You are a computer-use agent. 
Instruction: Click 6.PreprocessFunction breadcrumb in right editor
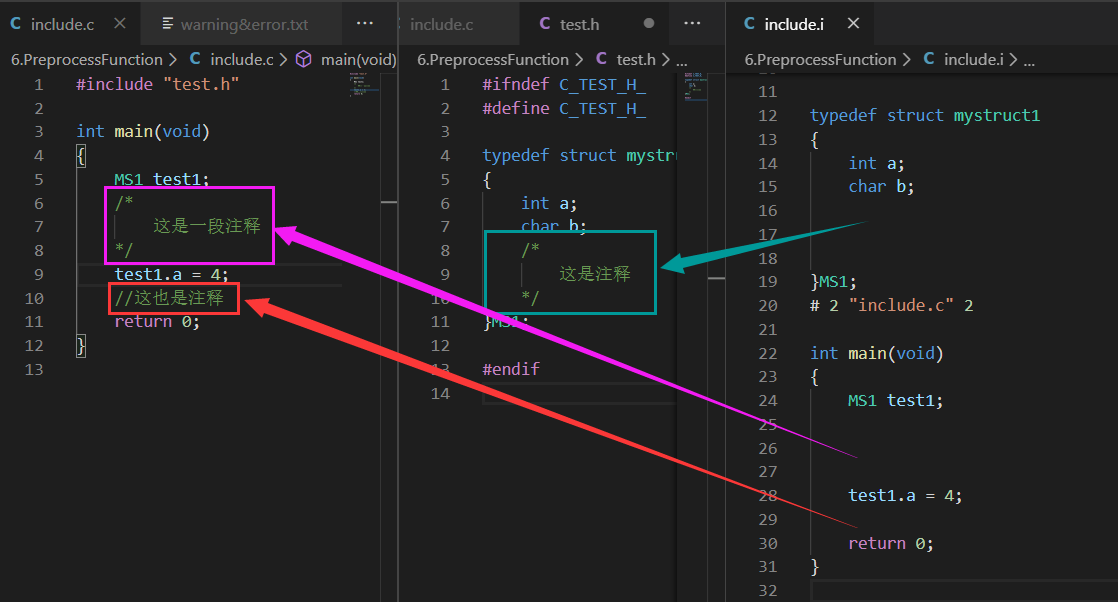click(820, 60)
